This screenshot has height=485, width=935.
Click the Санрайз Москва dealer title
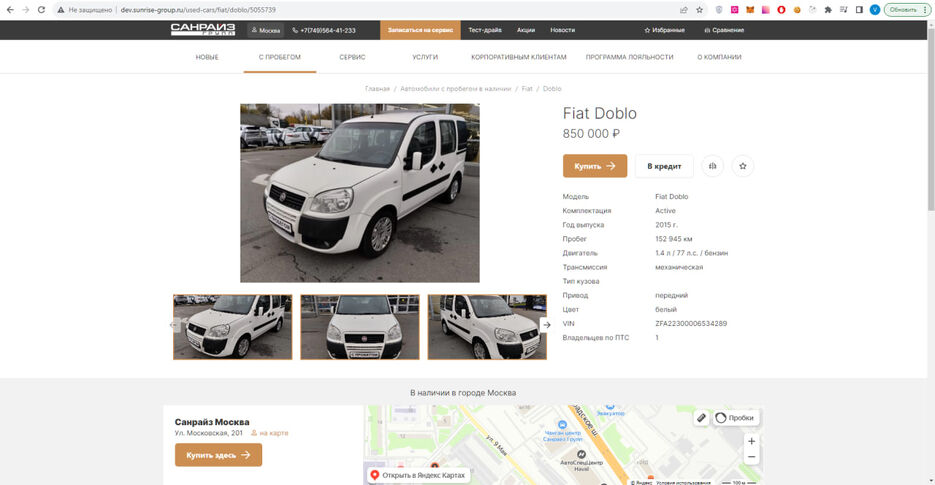tap(212, 422)
